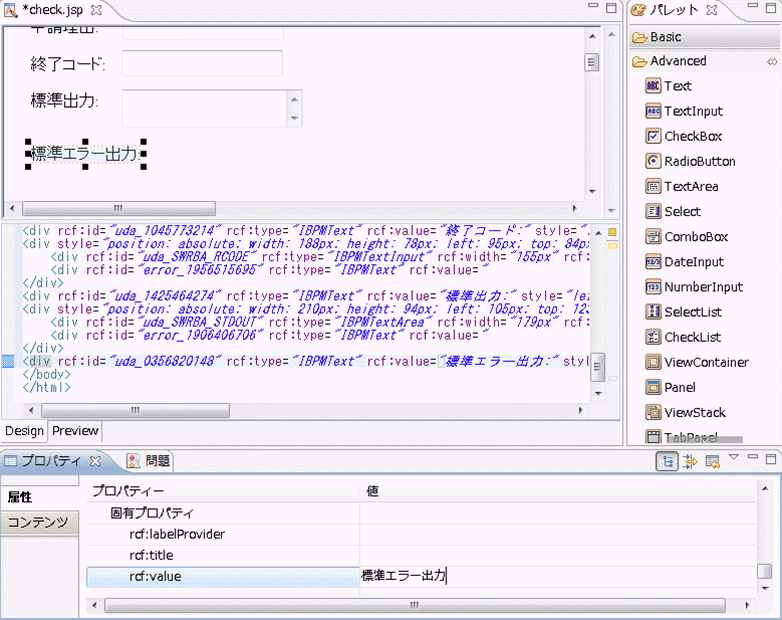Pick the NumberInput palette component

coord(703,287)
